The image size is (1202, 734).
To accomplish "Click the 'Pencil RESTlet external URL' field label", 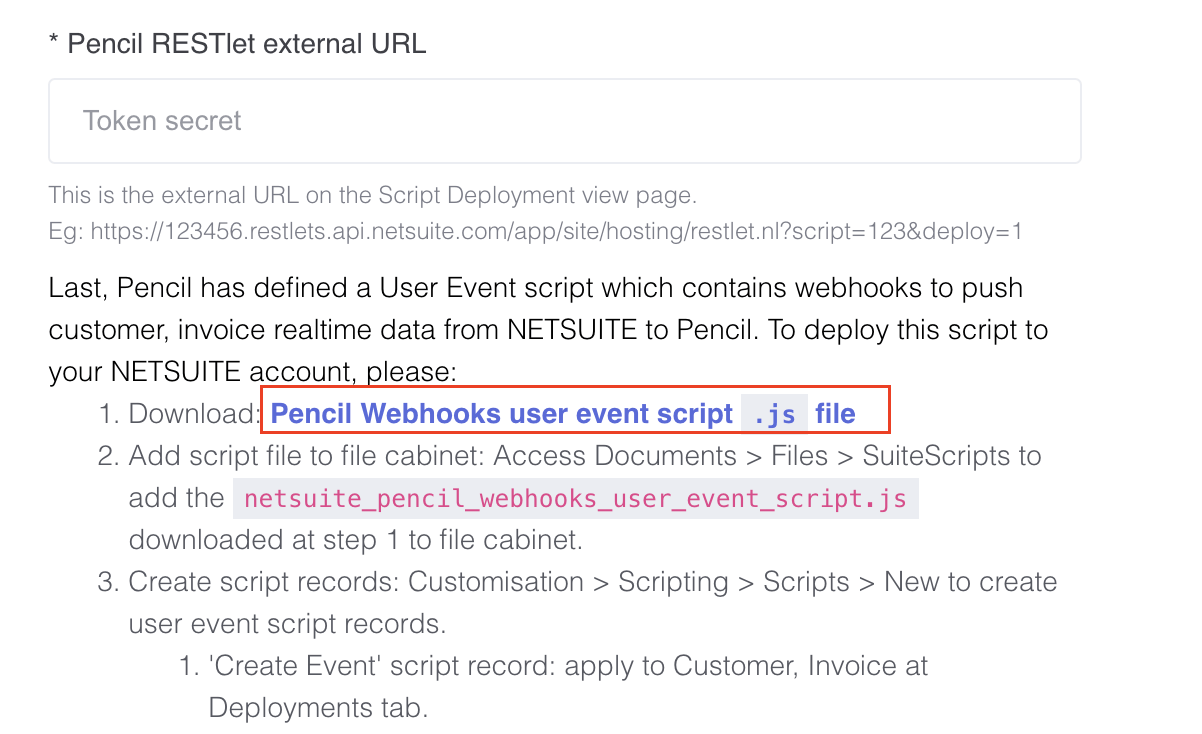I will point(236,43).
